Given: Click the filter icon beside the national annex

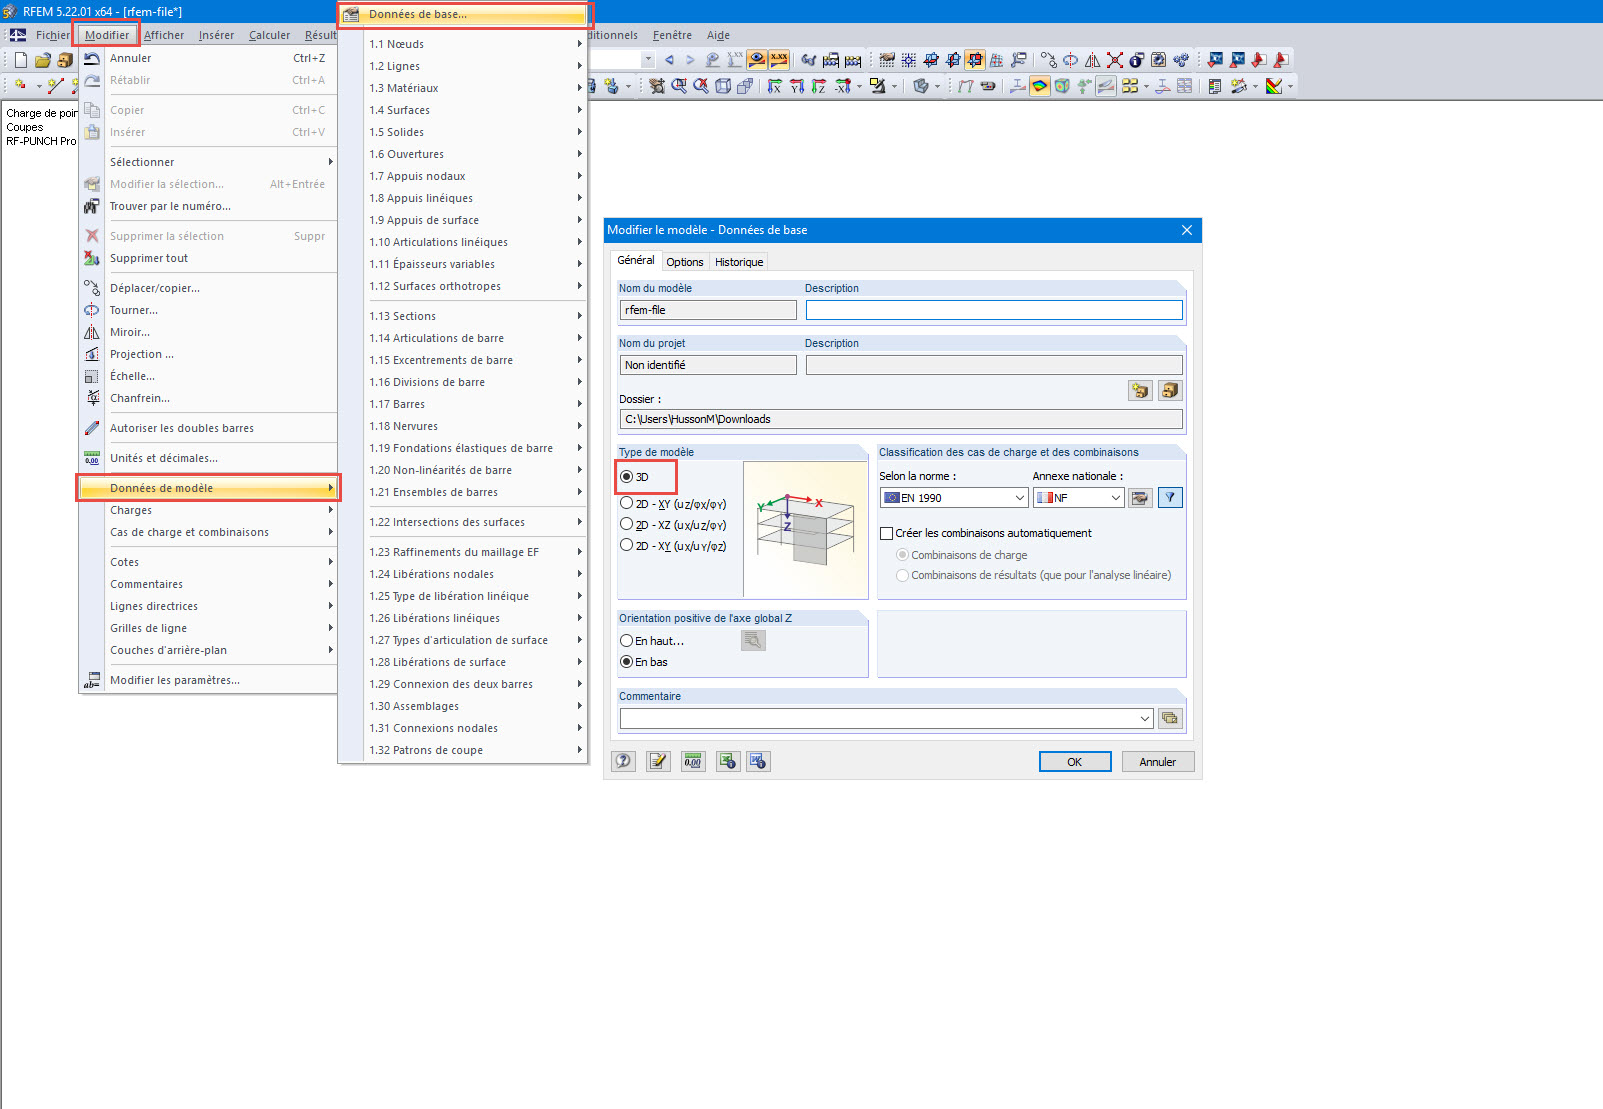Looking at the screenshot, I should pos(1170,498).
